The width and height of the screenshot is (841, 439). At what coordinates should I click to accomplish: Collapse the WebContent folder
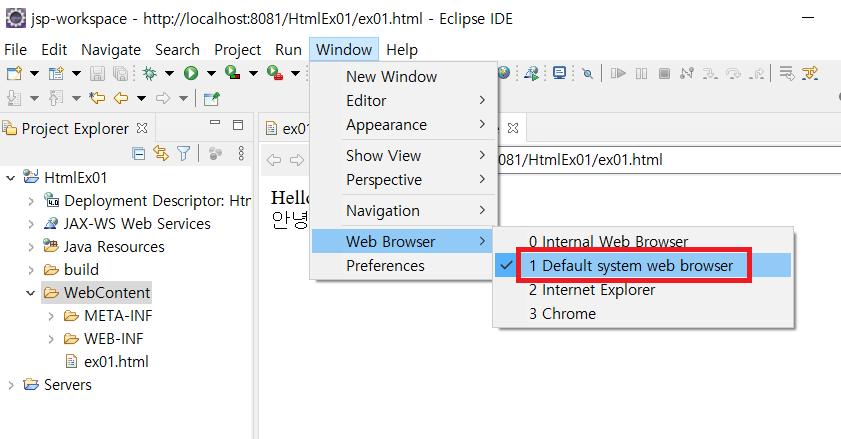coord(31,293)
